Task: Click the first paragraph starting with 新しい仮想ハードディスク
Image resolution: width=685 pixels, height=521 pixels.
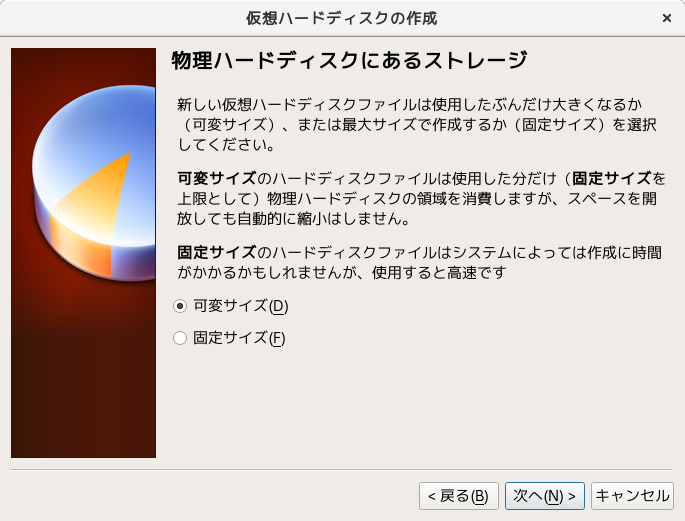Action: click(417, 124)
